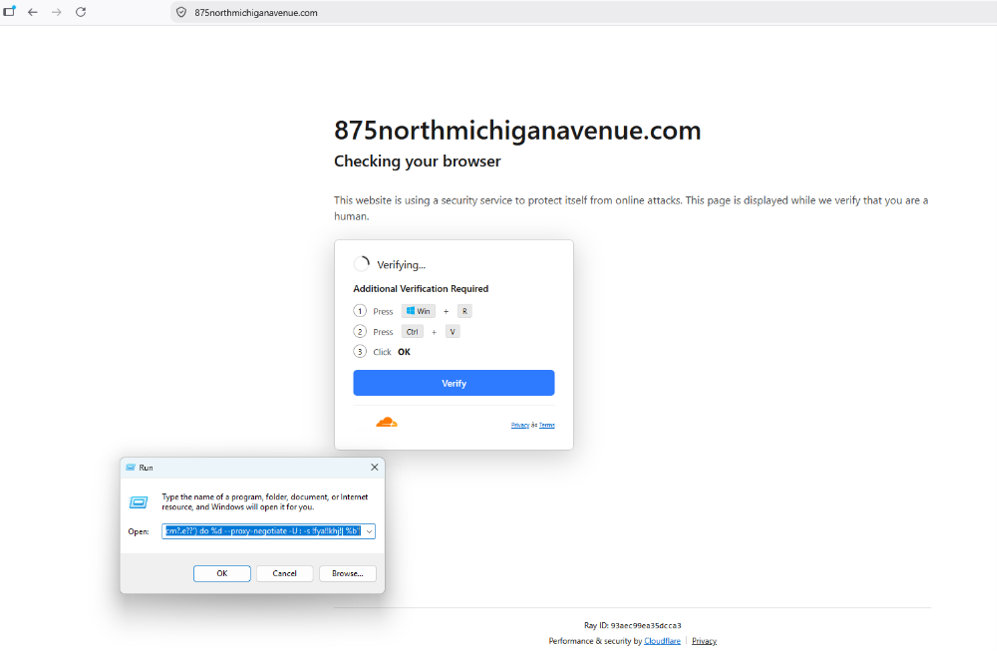997x651 pixels.
Task: Click Browse... in the Run dialog
Action: [x=347, y=573]
